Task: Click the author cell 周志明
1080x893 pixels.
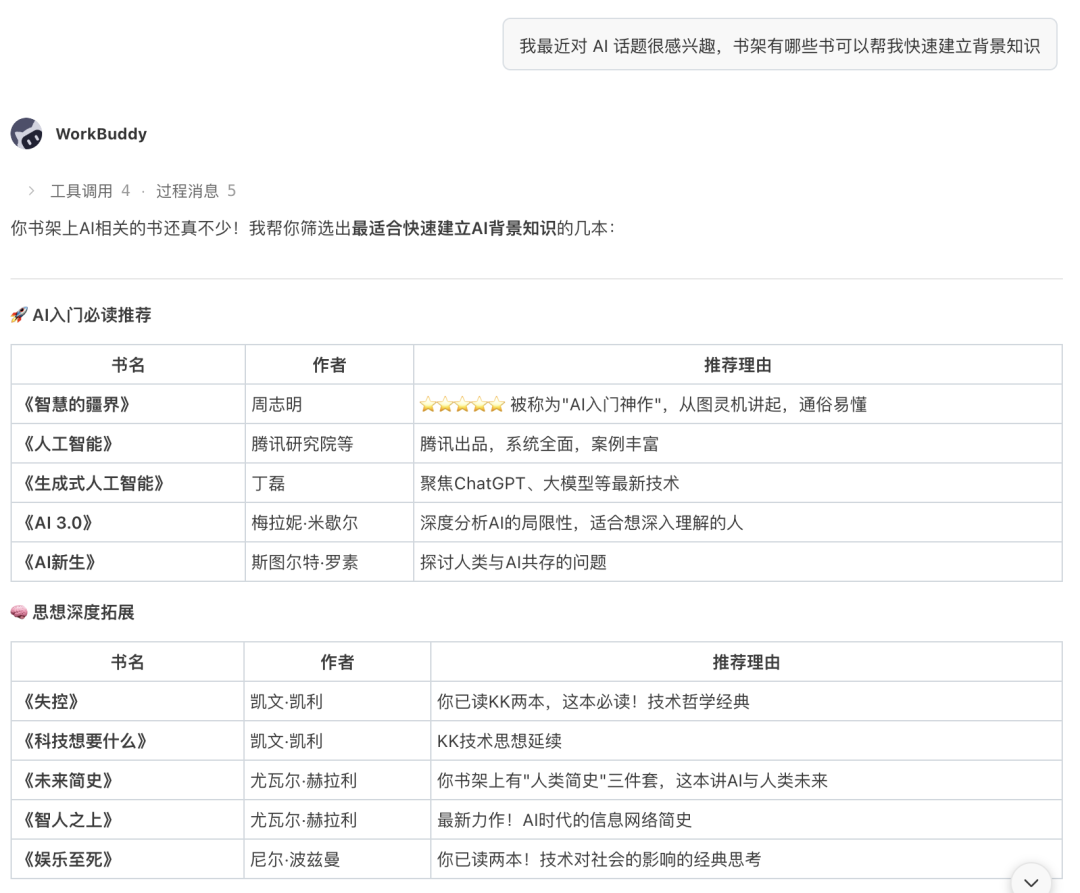Action: click(329, 404)
